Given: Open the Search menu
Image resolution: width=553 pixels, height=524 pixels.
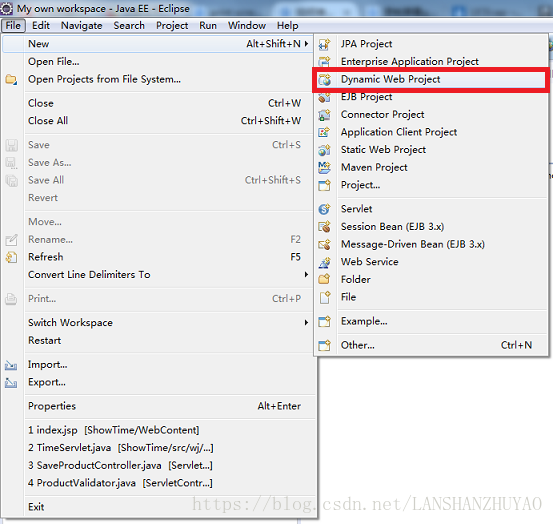Looking at the screenshot, I should click(x=129, y=26).
